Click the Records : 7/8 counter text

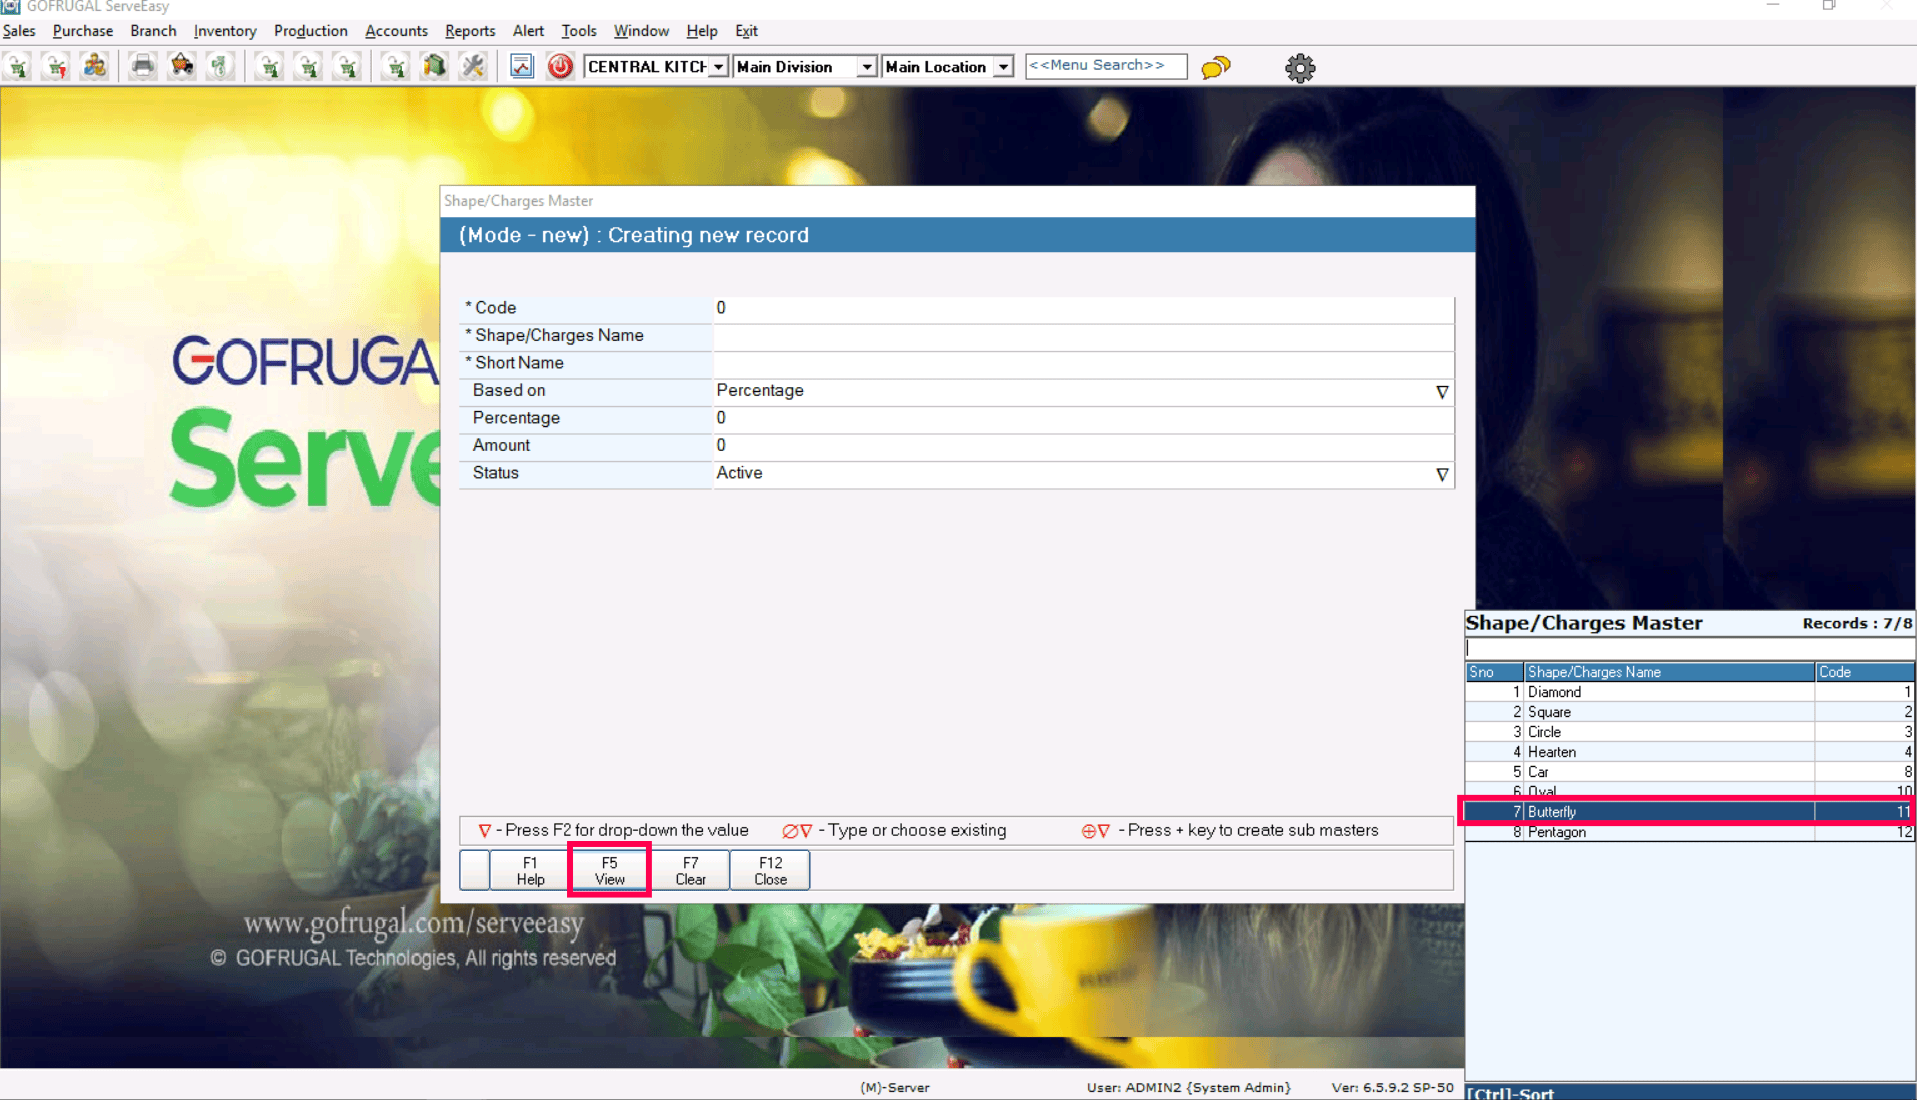coord(1857,624)
